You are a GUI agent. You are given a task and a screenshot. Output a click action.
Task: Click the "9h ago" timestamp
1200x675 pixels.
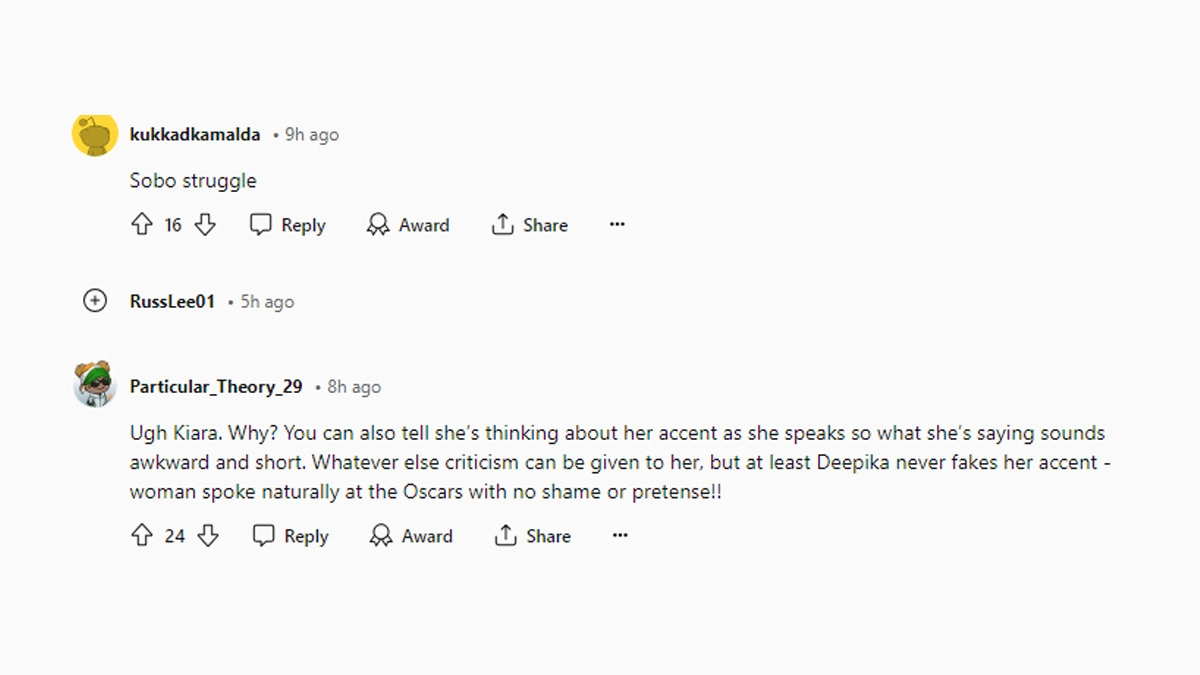(312, 134)
